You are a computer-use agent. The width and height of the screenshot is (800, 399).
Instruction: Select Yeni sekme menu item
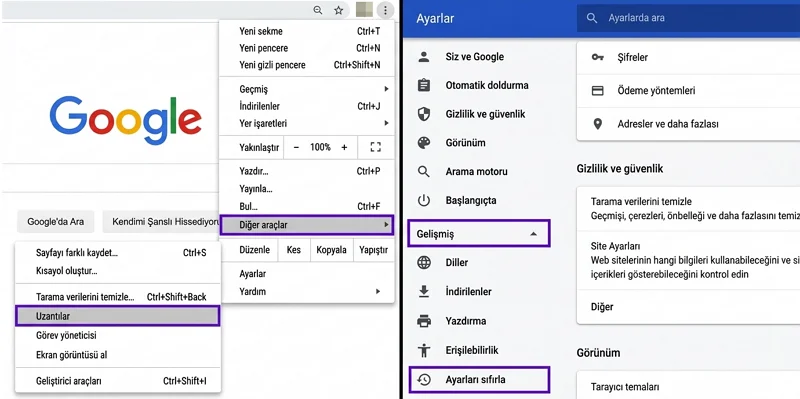(x=307, y=31)
